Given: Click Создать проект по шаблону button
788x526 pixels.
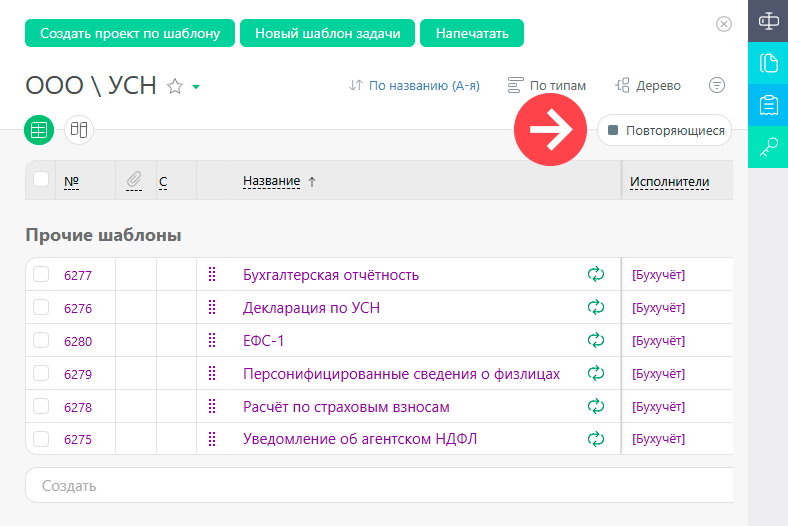Looking at the screenshot, I should click(130, 33).
